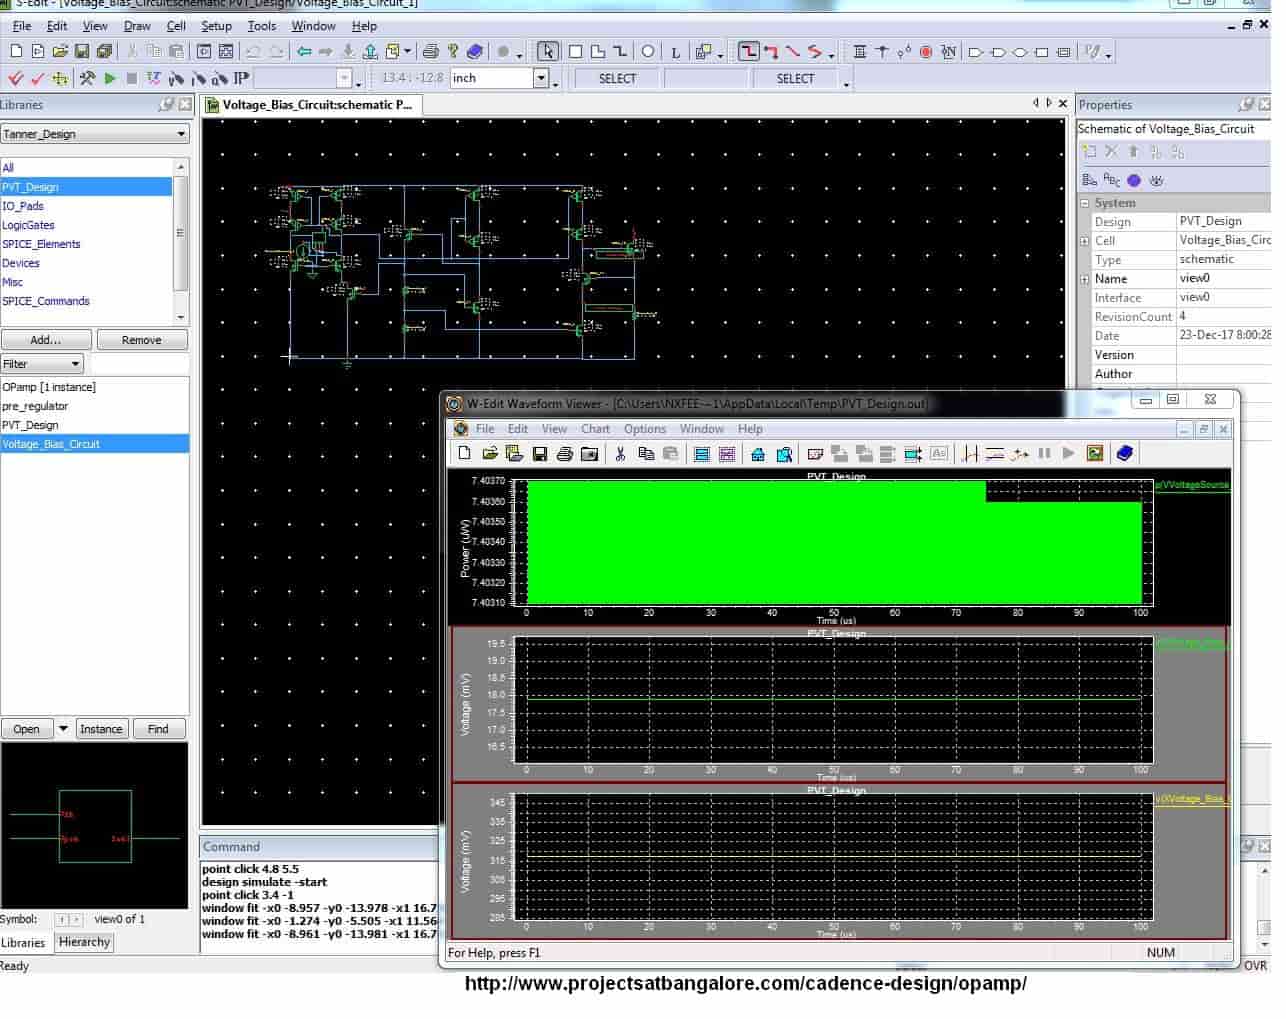The image size is (1286, 1019).
Task: Click the 'IP' probe icon in toolbar
Action: tap(241, 77)
